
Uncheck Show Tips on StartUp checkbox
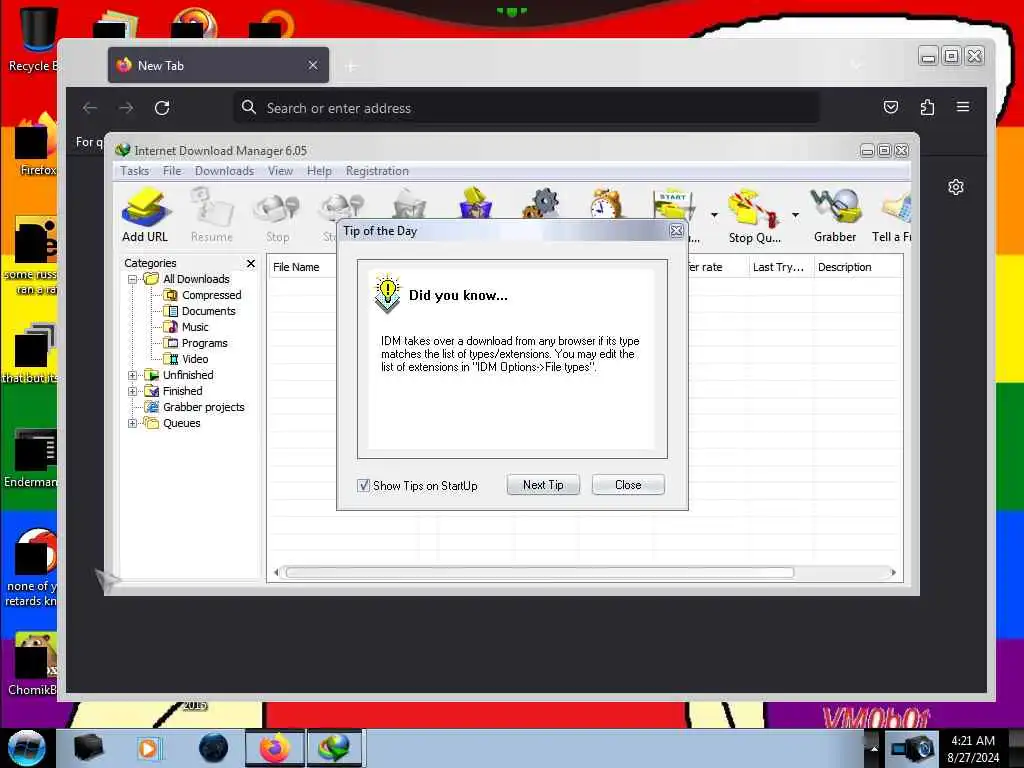click(364, 485)
